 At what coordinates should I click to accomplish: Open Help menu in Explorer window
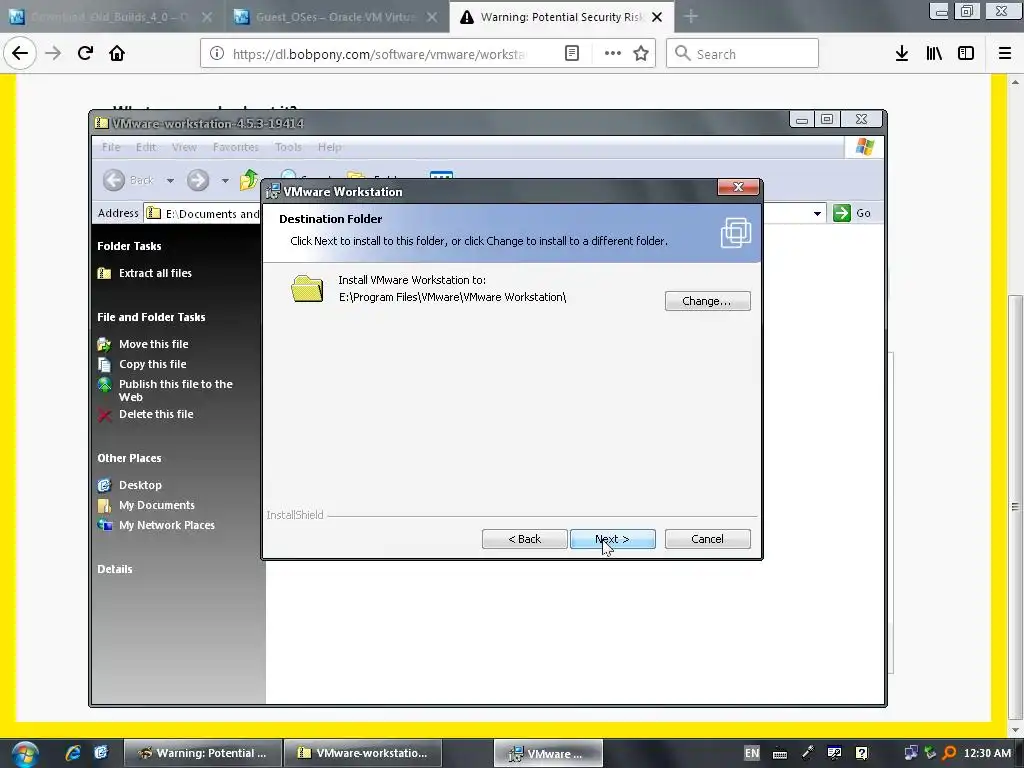[x=330, y=147]
